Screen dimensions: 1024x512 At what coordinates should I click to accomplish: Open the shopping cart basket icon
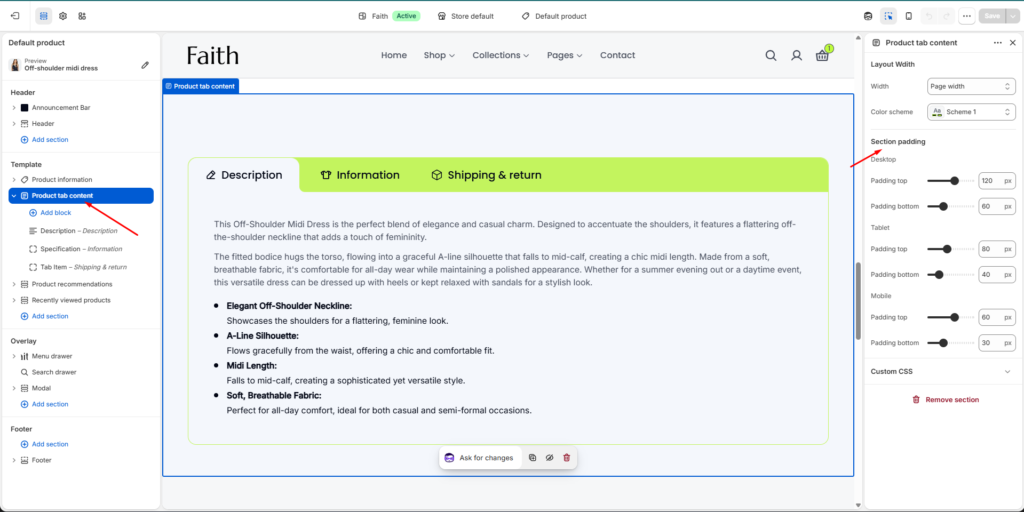click(822, 56)
